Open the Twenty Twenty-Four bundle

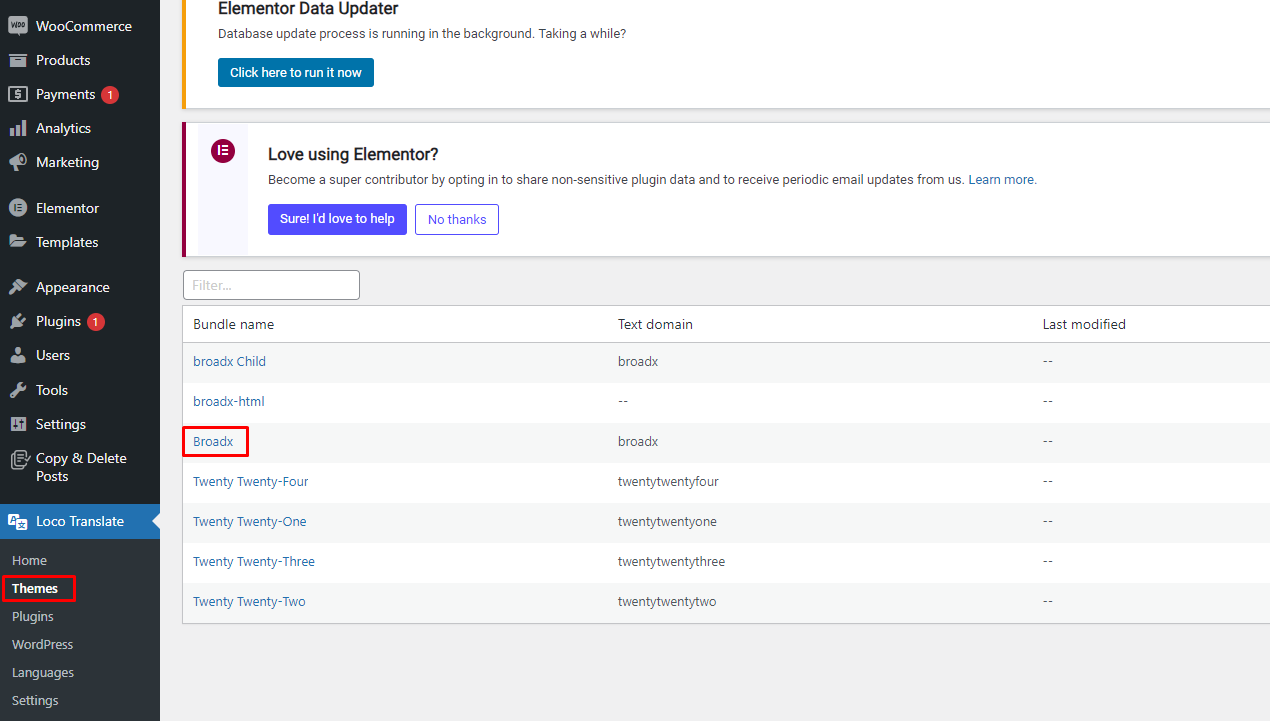click(x=250, y=481)
